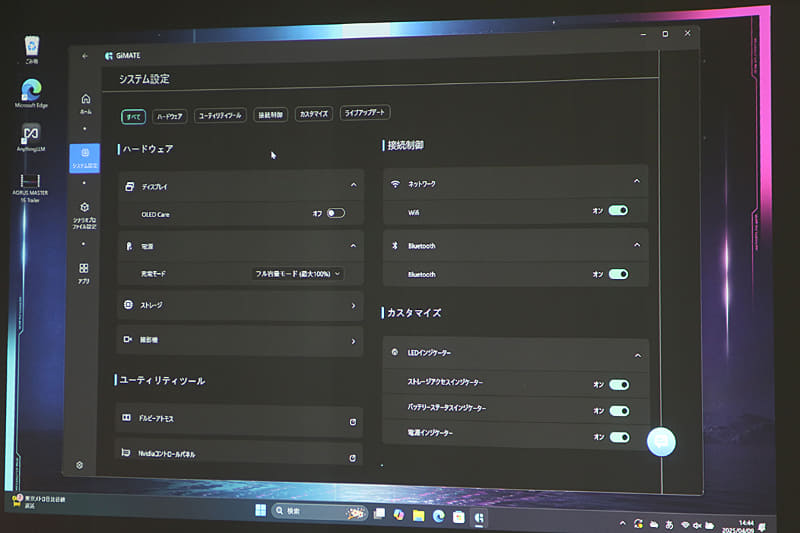Toggle 電源インジケーター switch
This screenshot has width=800, height=533.
click(x=619, y=437)
